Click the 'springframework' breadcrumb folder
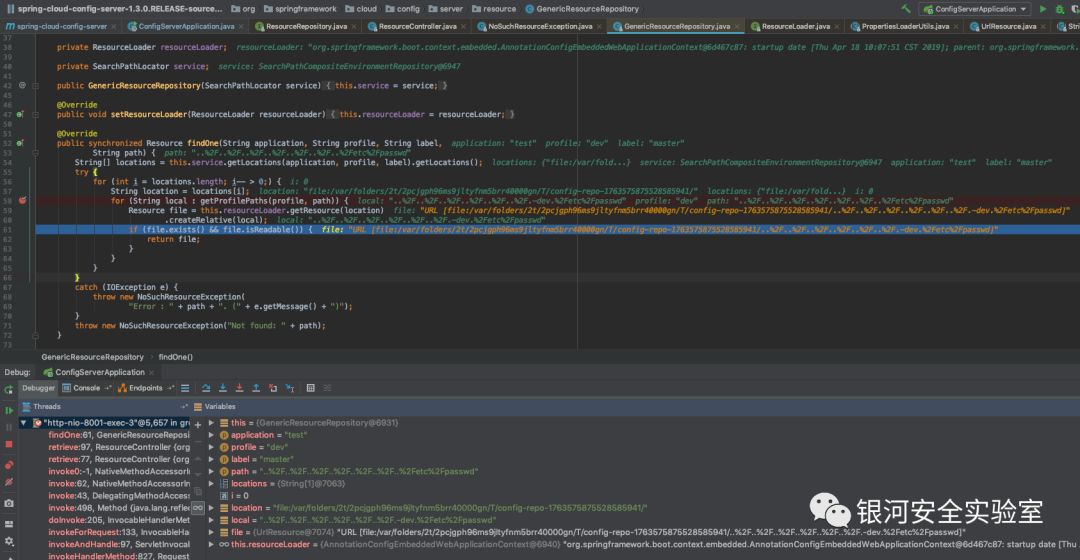Viewport: 1080px width, 560px height. click(x=300, y=9)
